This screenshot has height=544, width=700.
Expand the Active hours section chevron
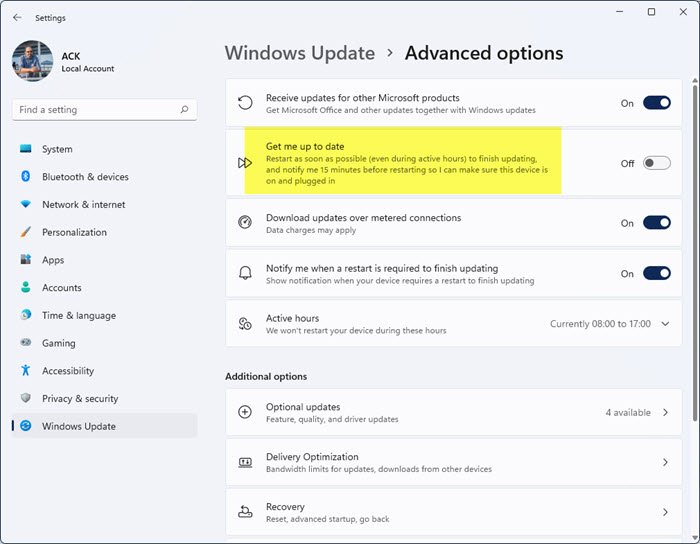666,324
